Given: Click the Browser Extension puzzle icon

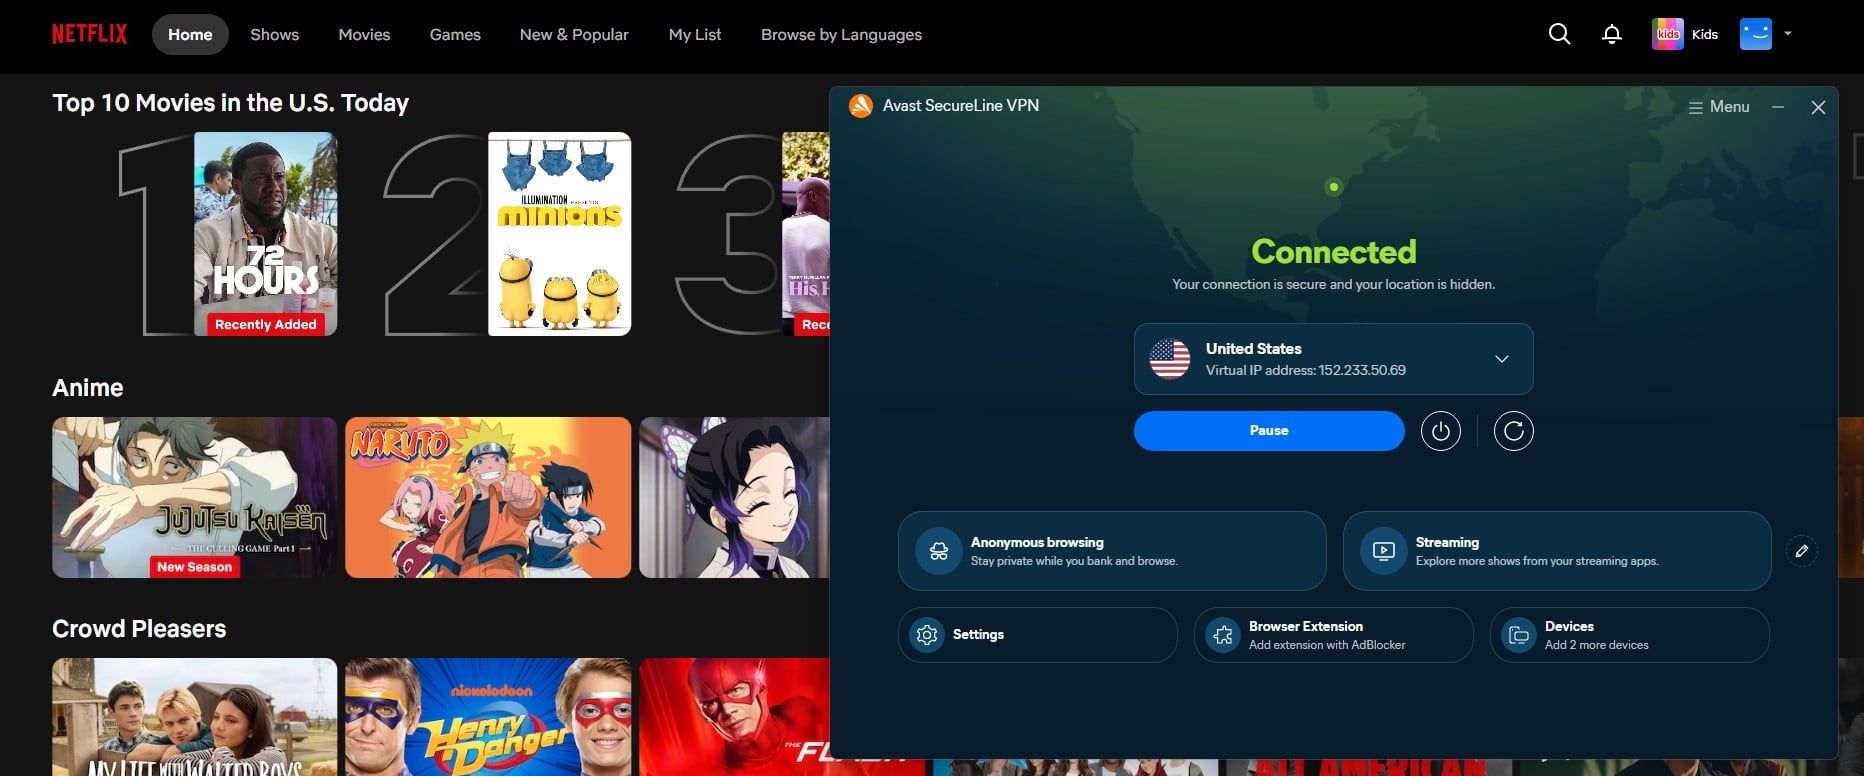Looking at the screenshot, I should pos(1222,635).
